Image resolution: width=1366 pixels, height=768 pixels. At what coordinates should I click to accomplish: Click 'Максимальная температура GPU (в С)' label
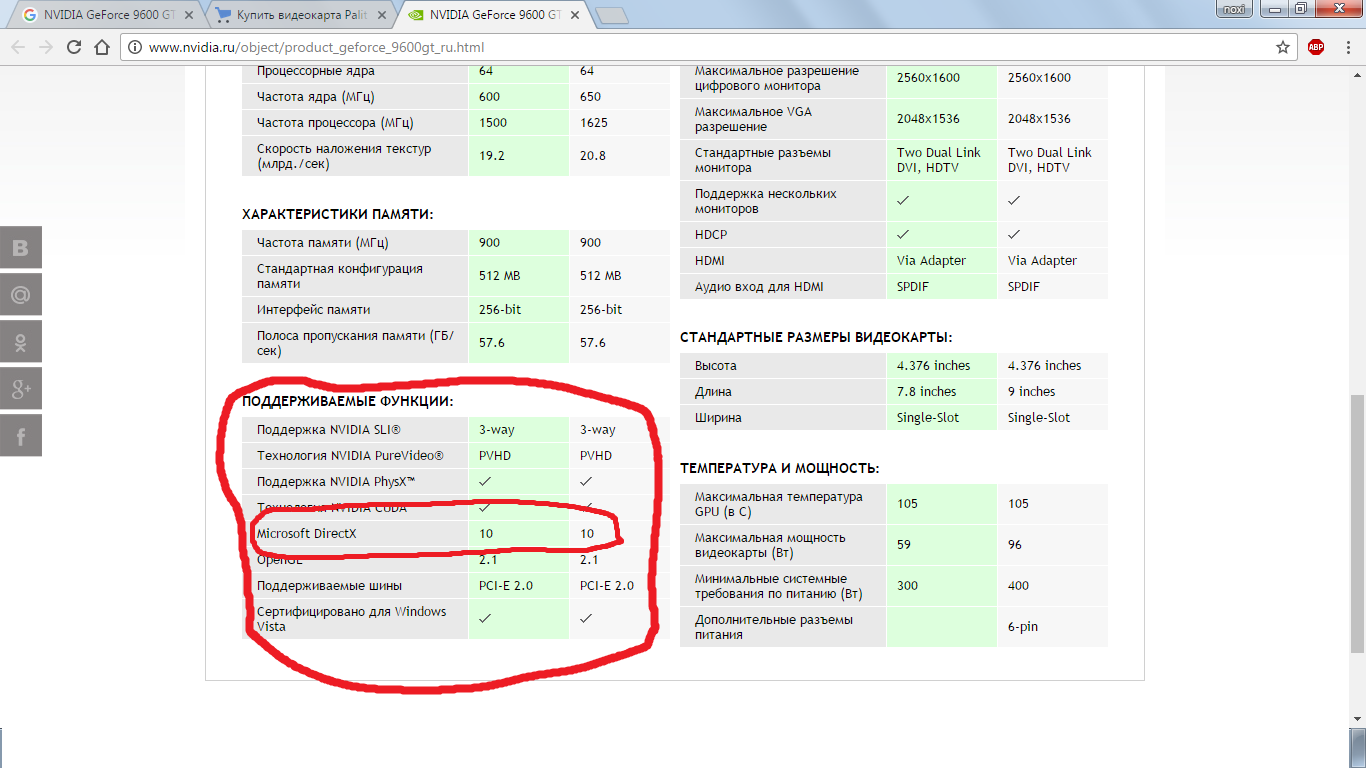coord(778,504)
